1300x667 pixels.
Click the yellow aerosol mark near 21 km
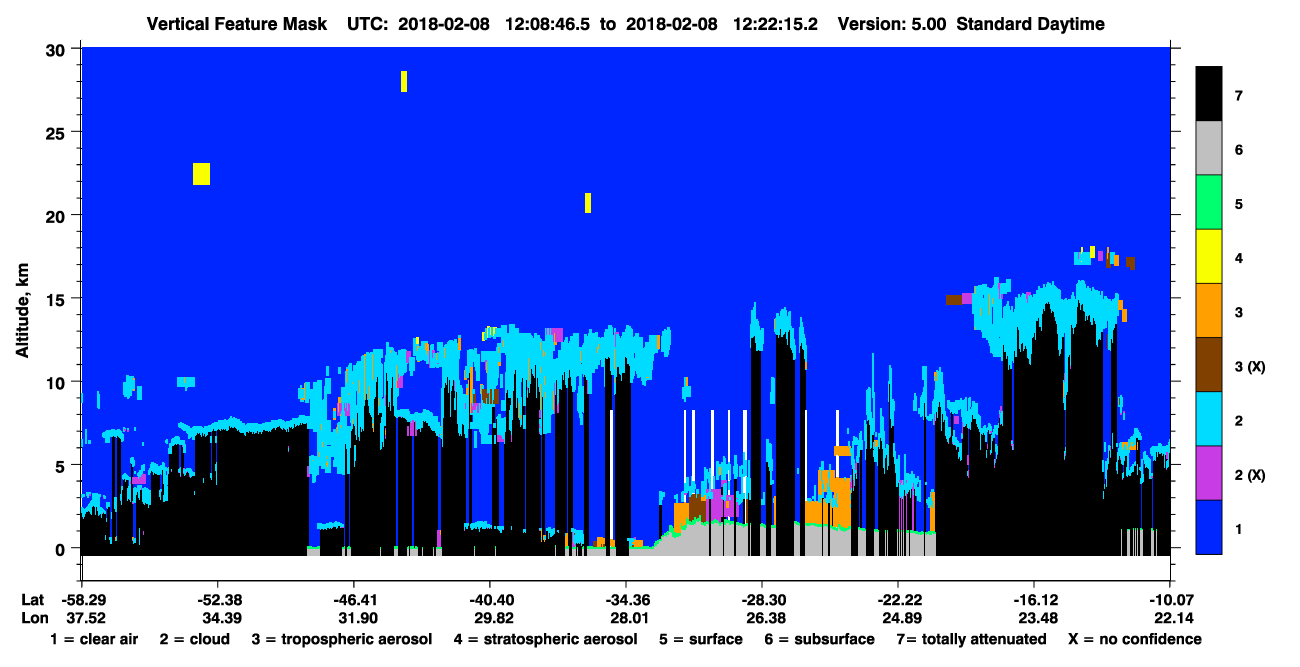click(588, 203)
